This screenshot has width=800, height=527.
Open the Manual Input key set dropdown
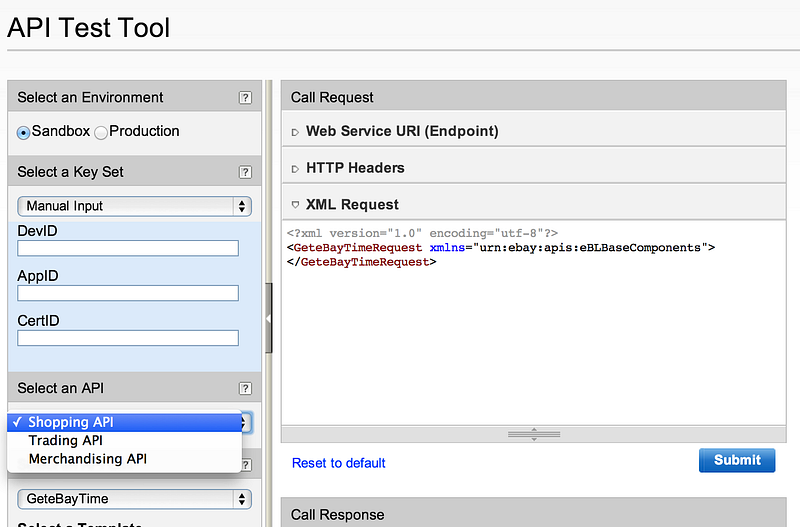[x=134, y=206]
